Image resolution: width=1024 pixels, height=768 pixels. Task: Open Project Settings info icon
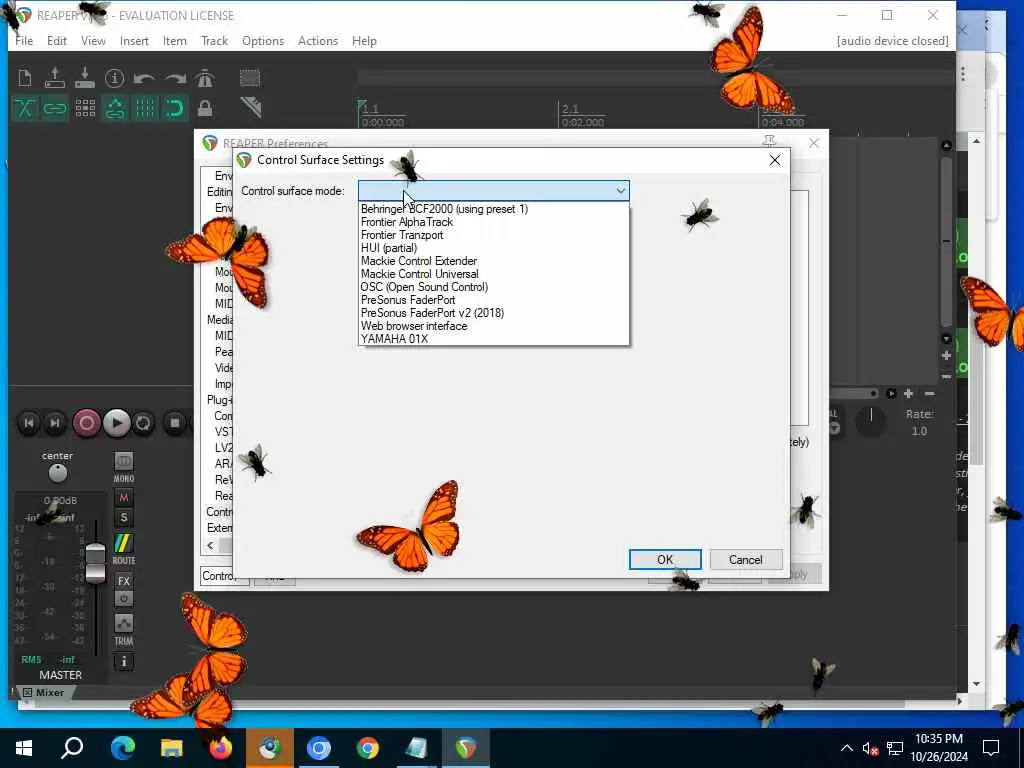(x=114, y=78)
